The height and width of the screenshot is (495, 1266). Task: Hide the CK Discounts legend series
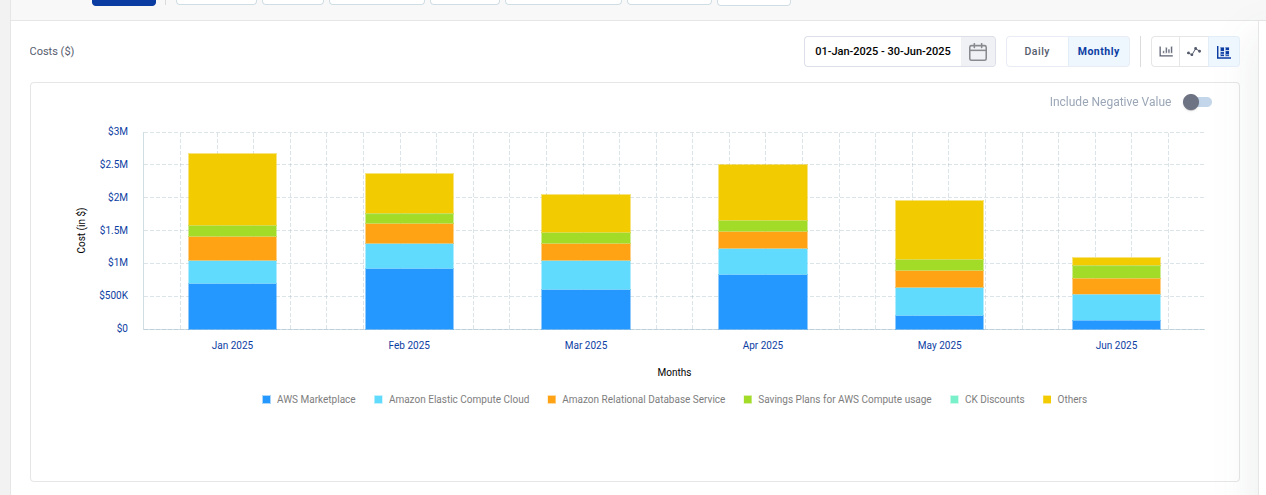coord(994,400)
